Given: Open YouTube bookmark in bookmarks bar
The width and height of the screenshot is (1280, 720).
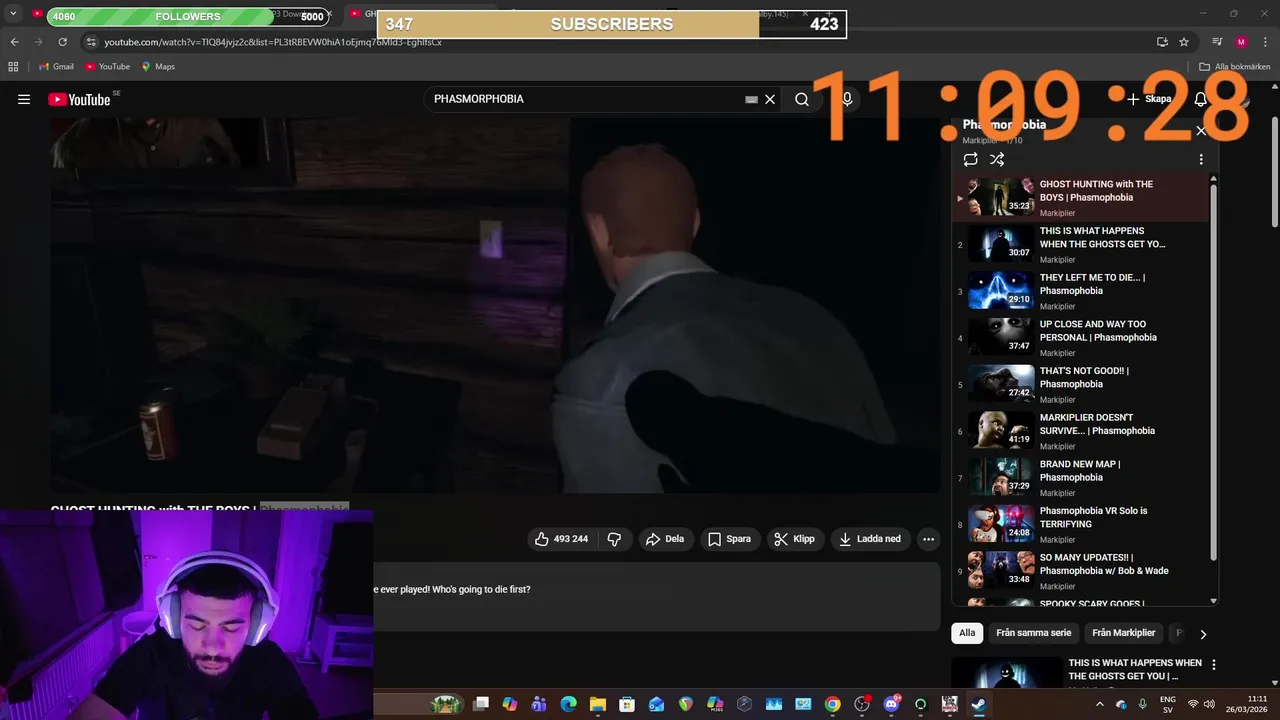Looking at the screenshot, I should pos(107,67).
